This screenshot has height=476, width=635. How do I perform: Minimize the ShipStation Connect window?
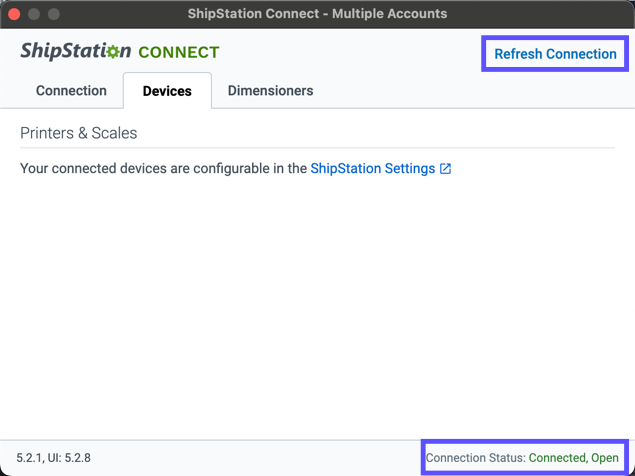click(x=34, y=14)
